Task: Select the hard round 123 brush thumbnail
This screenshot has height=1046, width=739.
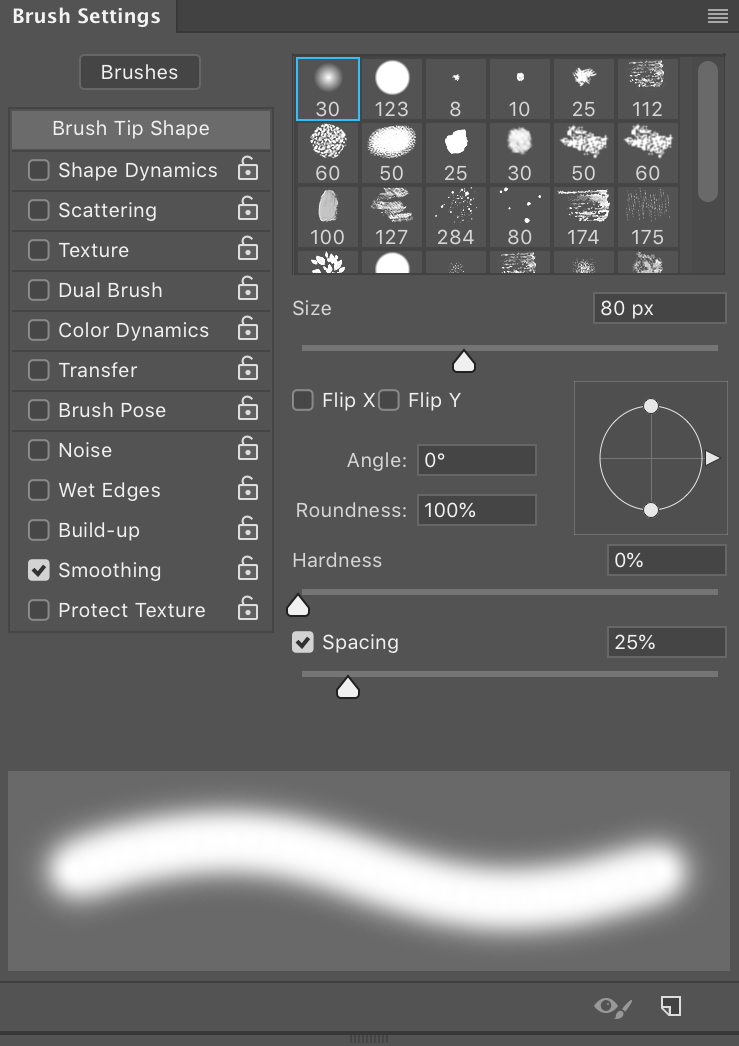Action: coord(392,89)
